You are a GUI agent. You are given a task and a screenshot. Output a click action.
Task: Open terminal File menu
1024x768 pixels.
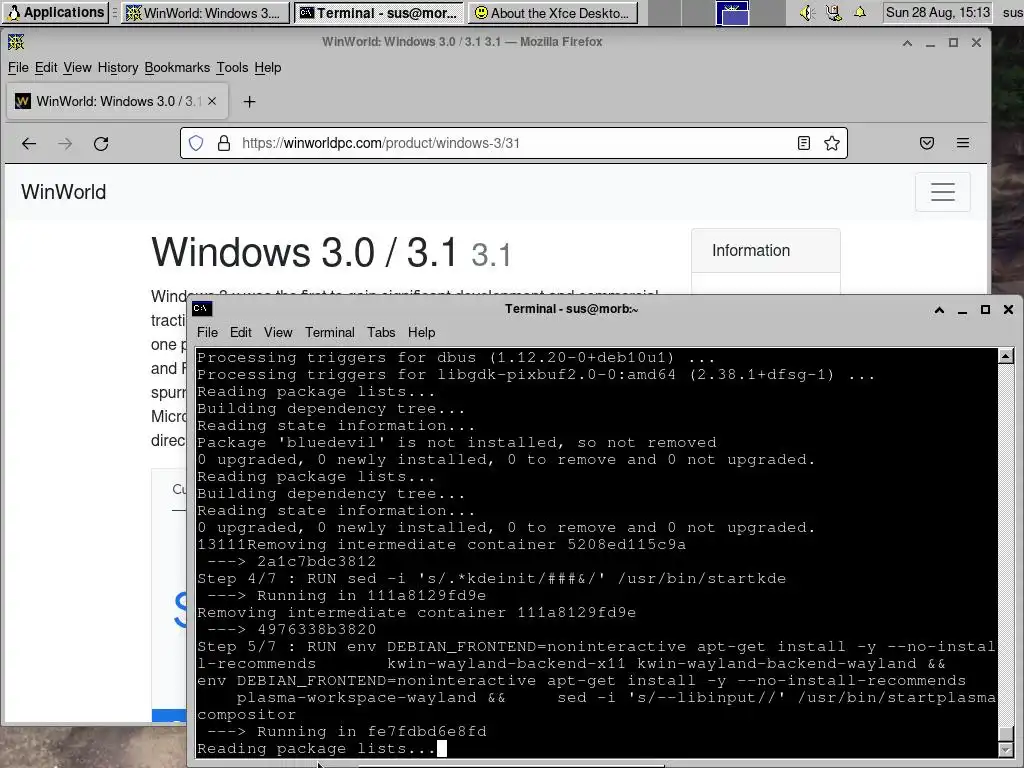point(207,332)
